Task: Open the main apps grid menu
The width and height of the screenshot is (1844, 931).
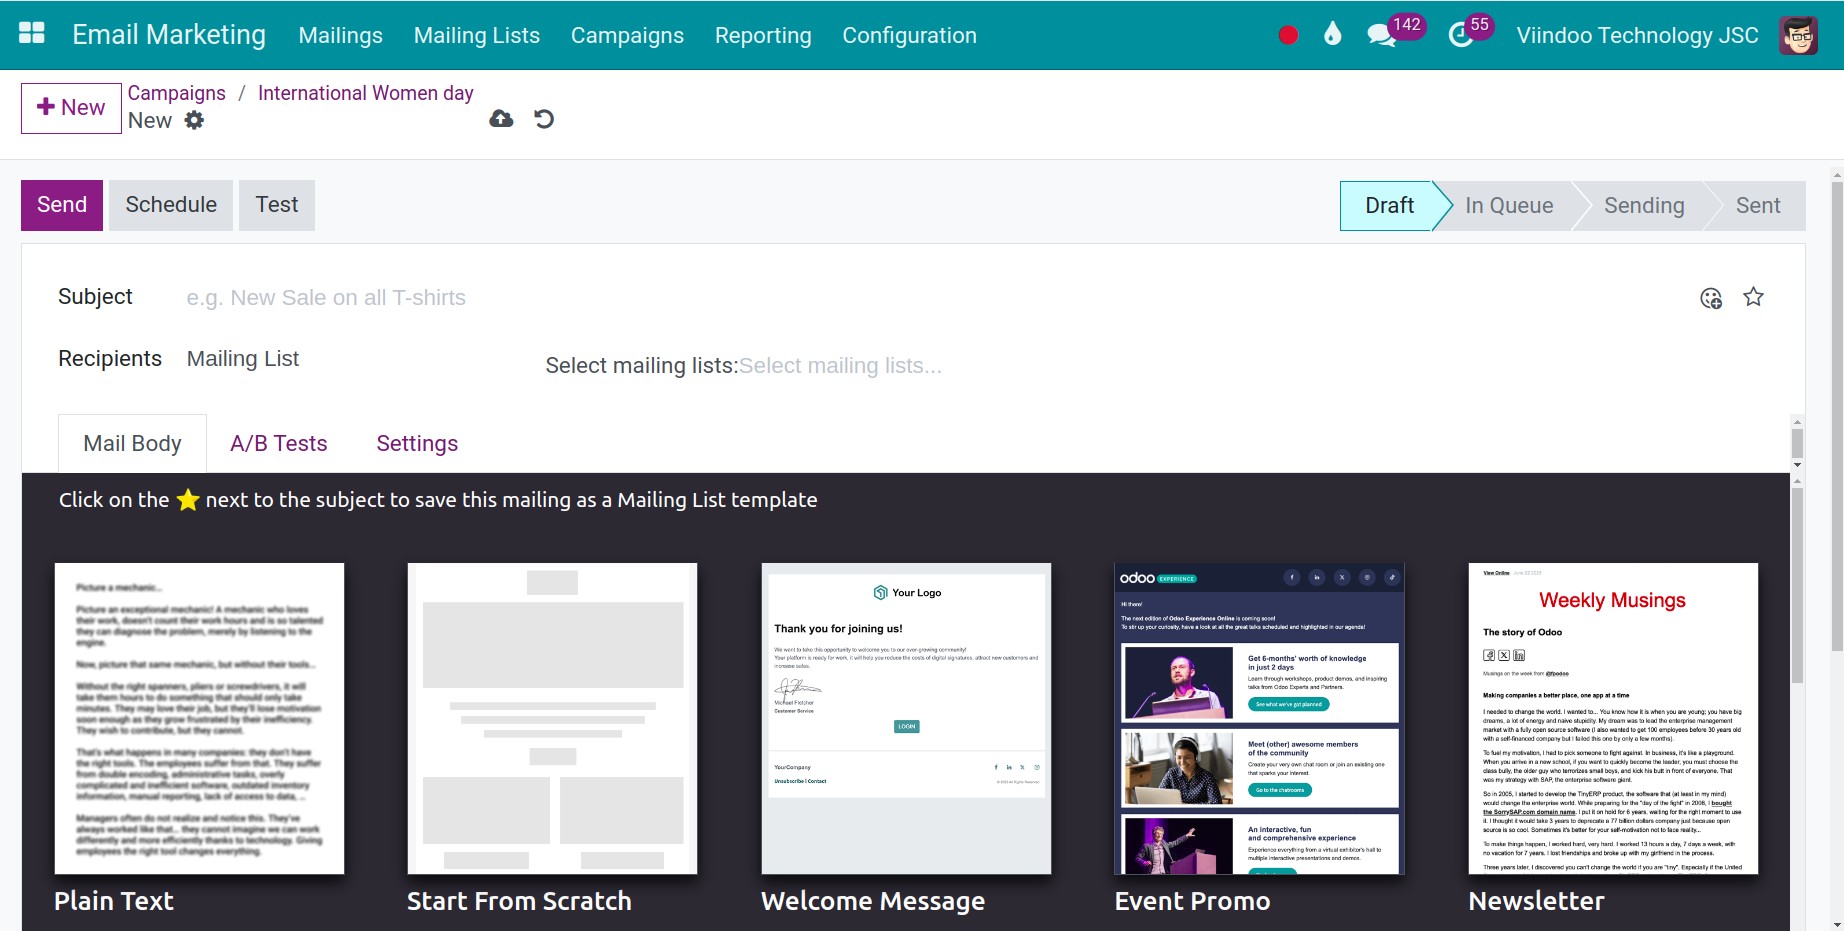Action: click(32, 34)
